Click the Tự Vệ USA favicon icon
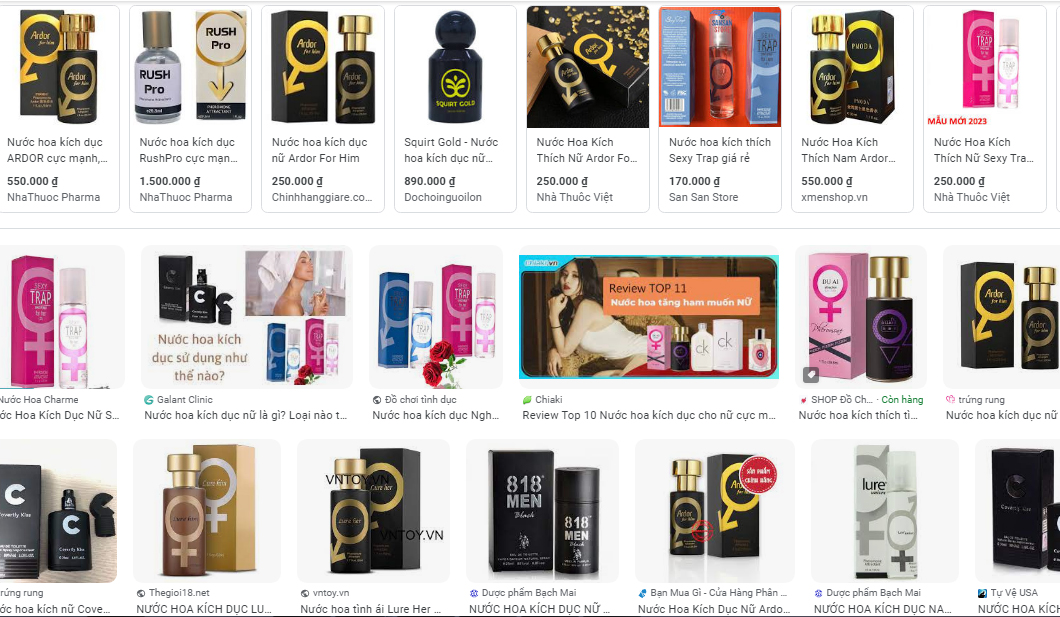The image size is (1060, 617). [x=982, y=593]
